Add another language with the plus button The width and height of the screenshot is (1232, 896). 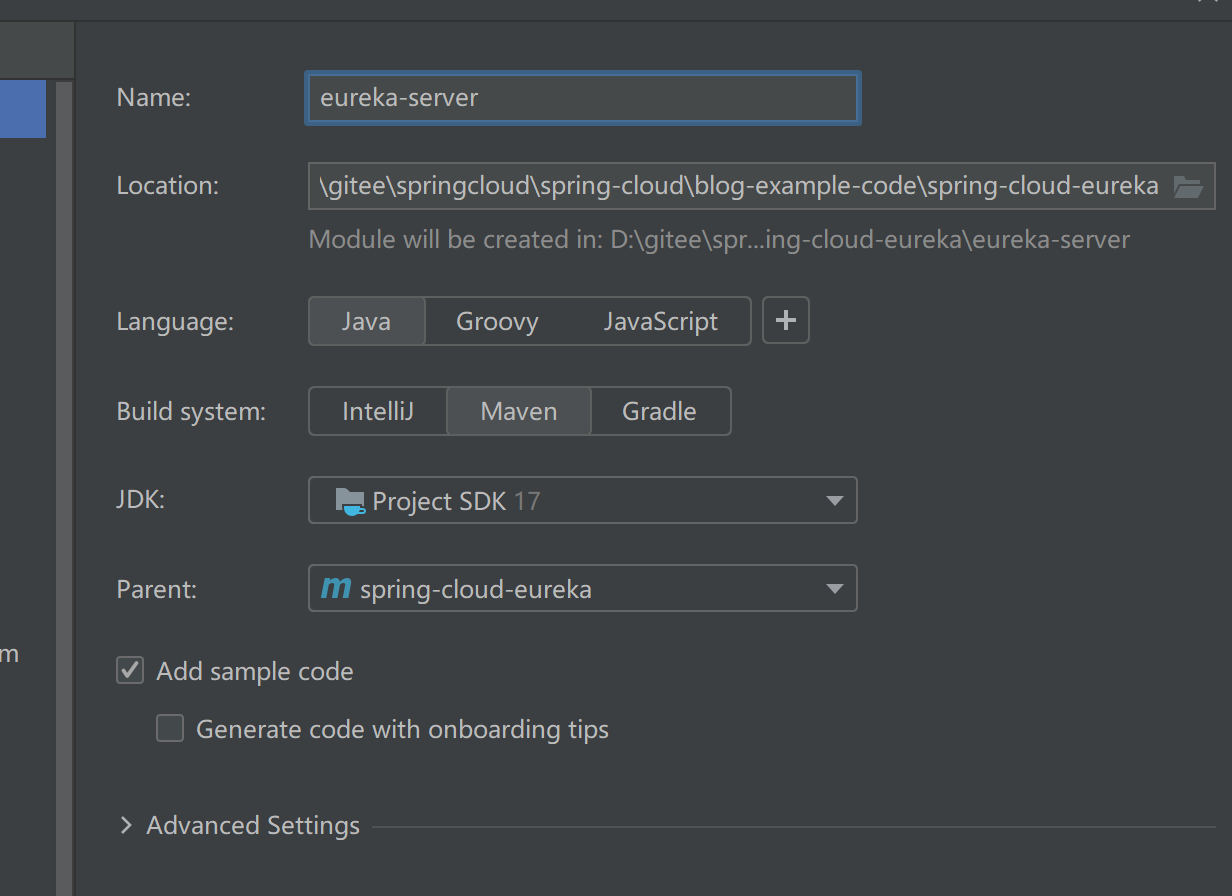pyautogui.click(x=786, y=320)
